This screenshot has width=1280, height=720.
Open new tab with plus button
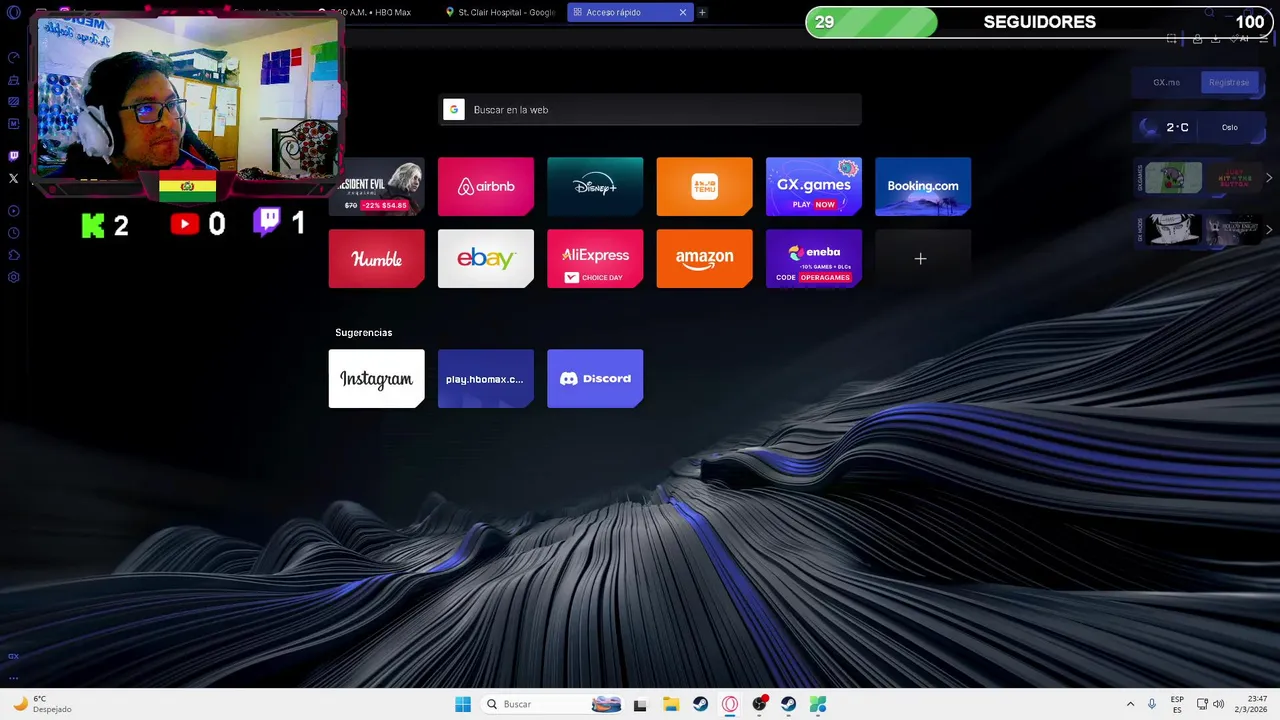pos(702,12)
